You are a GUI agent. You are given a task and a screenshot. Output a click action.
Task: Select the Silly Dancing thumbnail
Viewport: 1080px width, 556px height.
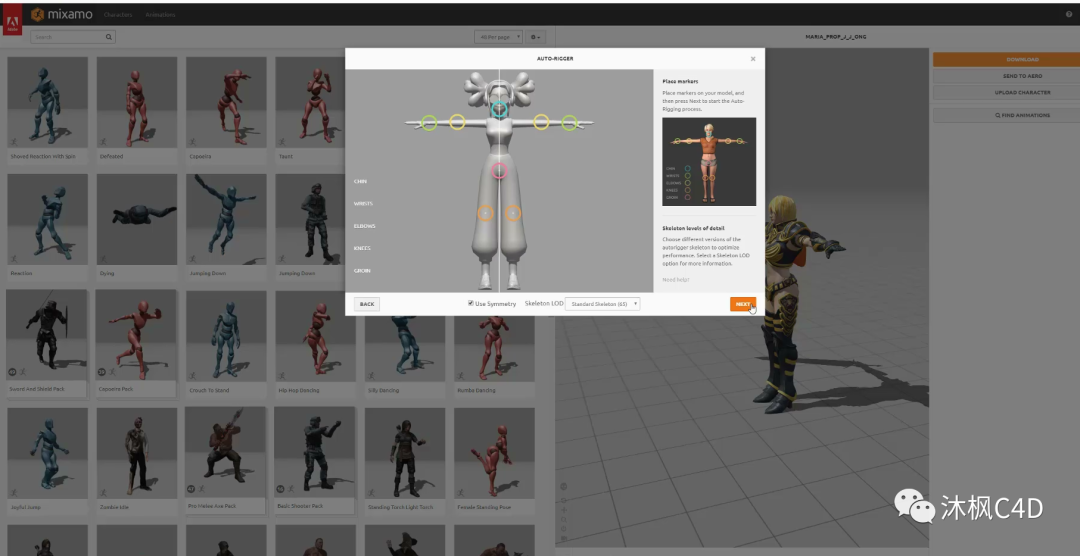[x=405, y=348]
